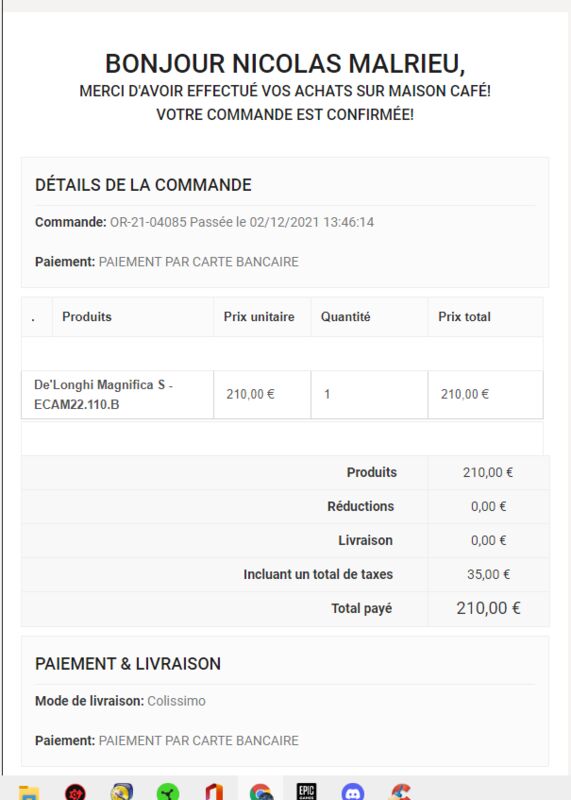Open the red gear app in taskbar
Screen dimensions: 571x800
pyautogui.click(x=76, y=793)
